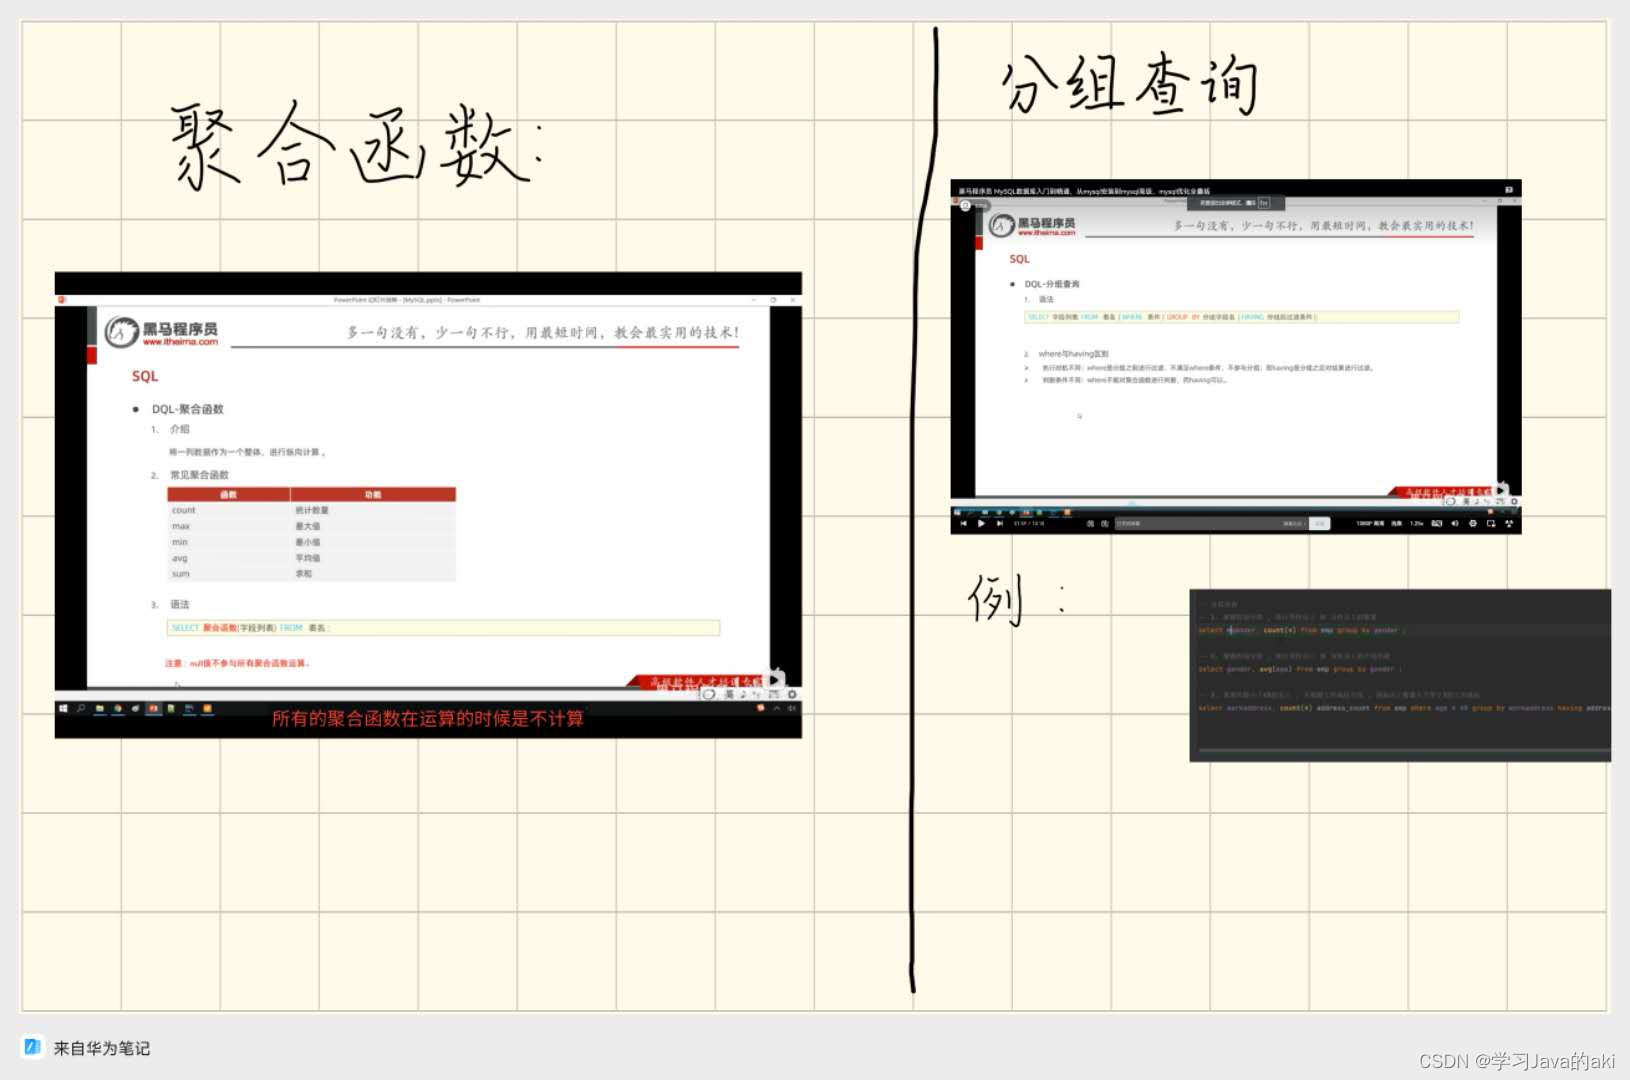This screenshot has height=1080, width=1630.
Task: Click picture-in-picture icon in right player
Action: pos(1491,523)
